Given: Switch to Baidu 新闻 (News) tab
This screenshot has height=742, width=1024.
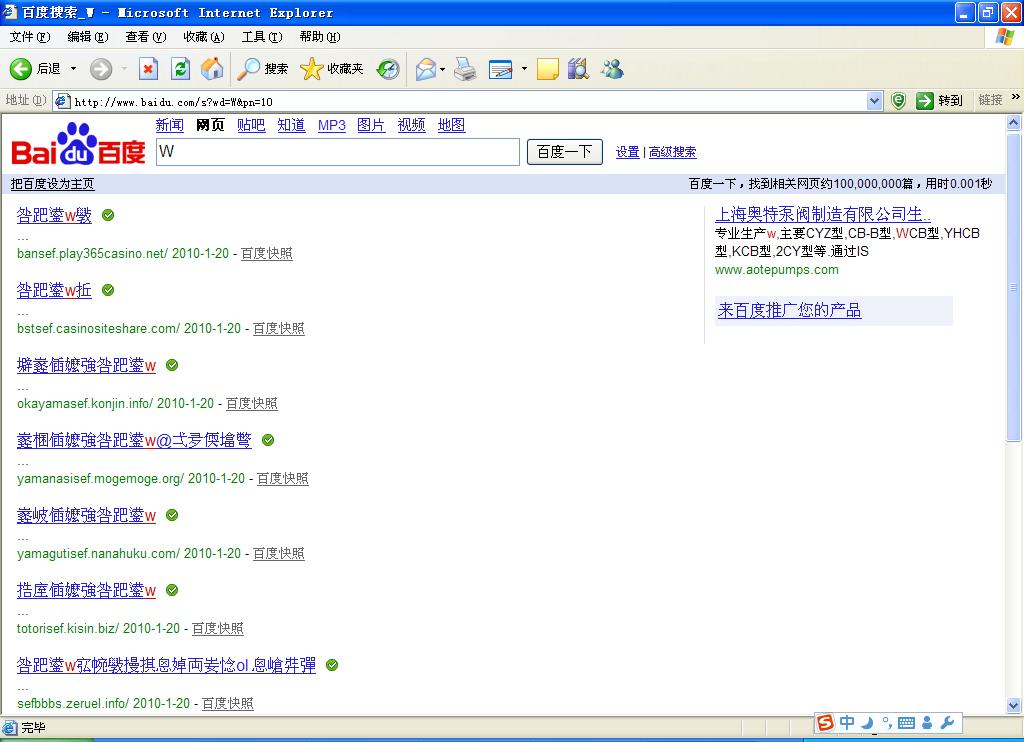Looking at the screenshot, I should tap(170, 125).
